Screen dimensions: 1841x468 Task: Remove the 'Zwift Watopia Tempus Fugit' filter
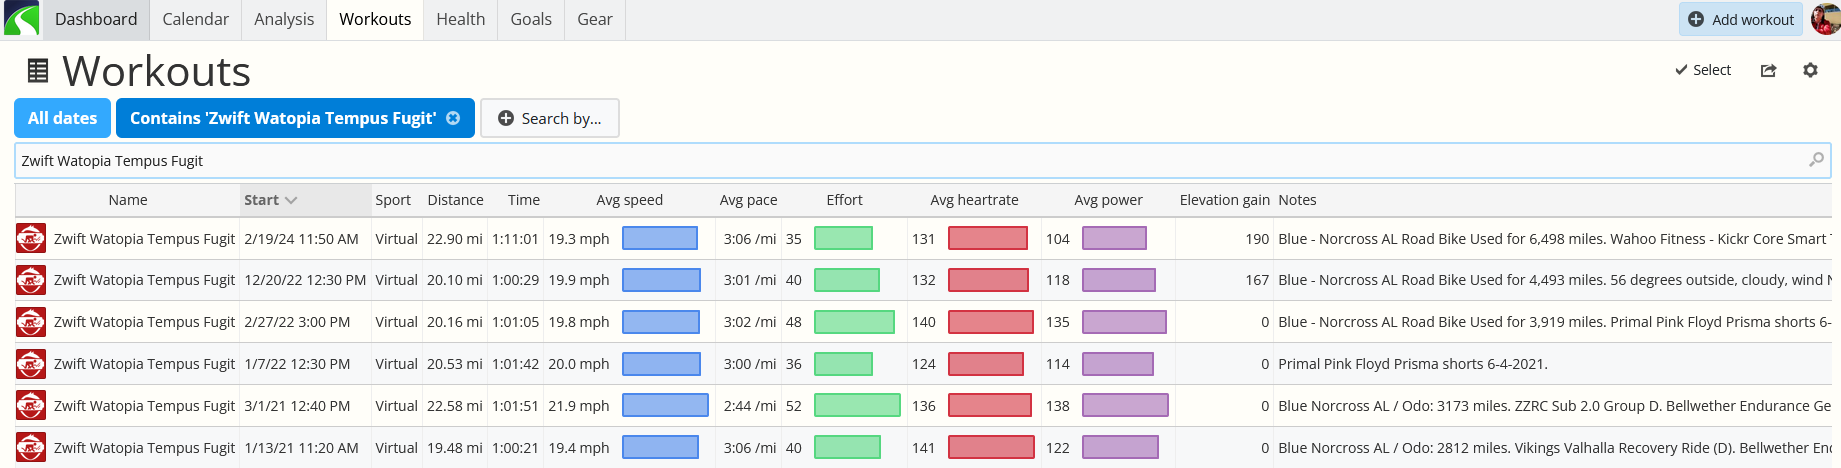(x=453, y=118)
